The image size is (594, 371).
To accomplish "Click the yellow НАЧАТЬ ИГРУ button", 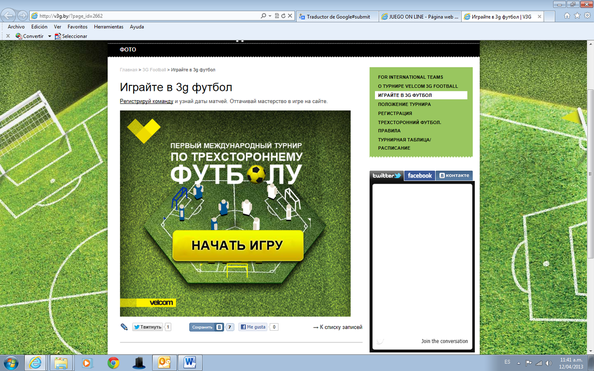I will pyautogui.click(x=238, y=246).
